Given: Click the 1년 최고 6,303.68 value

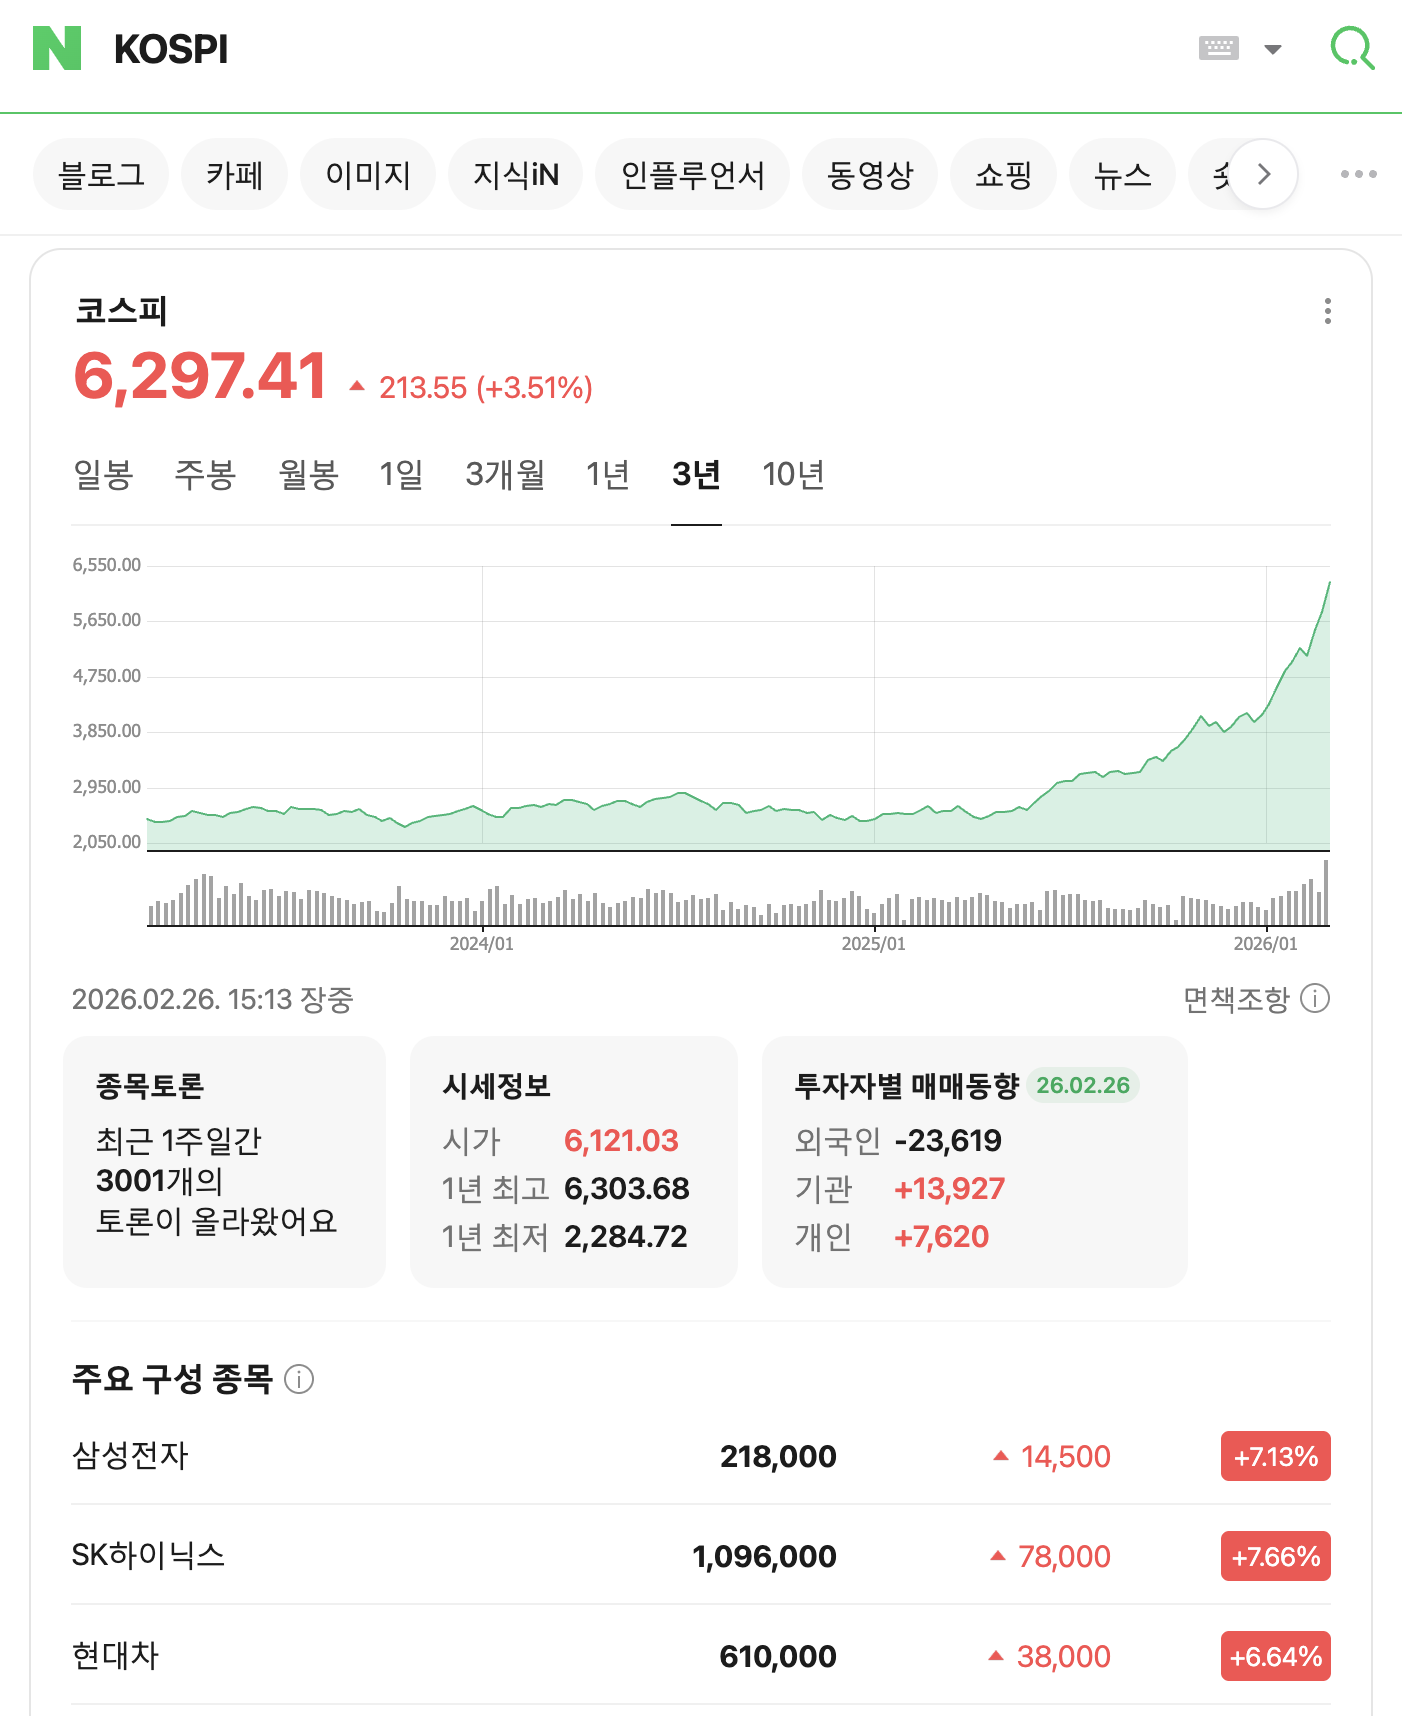Looking at the screenshot, I should pos(627,1189).
